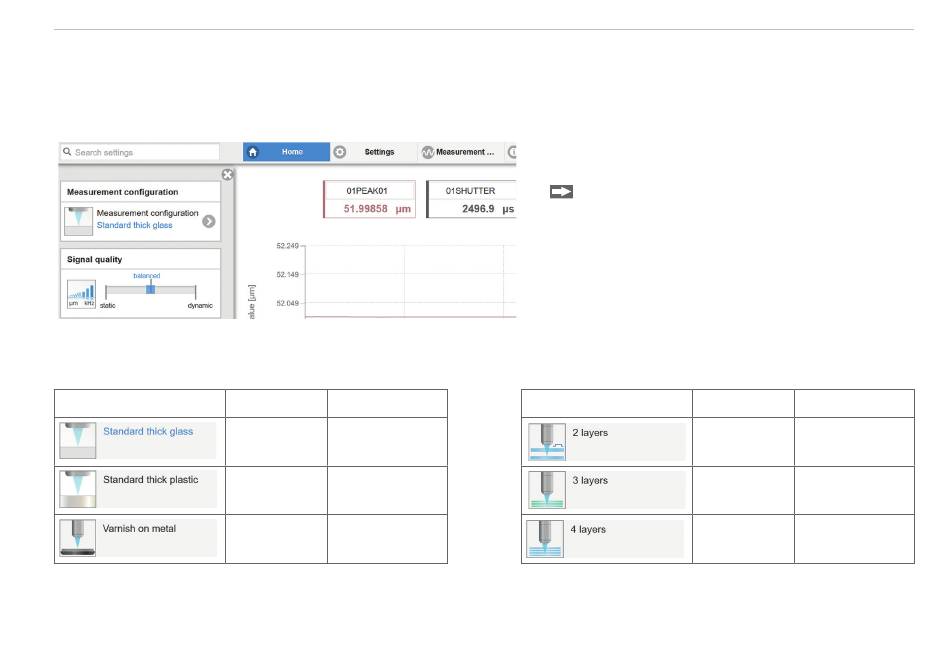Click the Settings gear icon
The height and width of the screenshot is (663, 950).
pyautogui.click(x=340, y=152)
